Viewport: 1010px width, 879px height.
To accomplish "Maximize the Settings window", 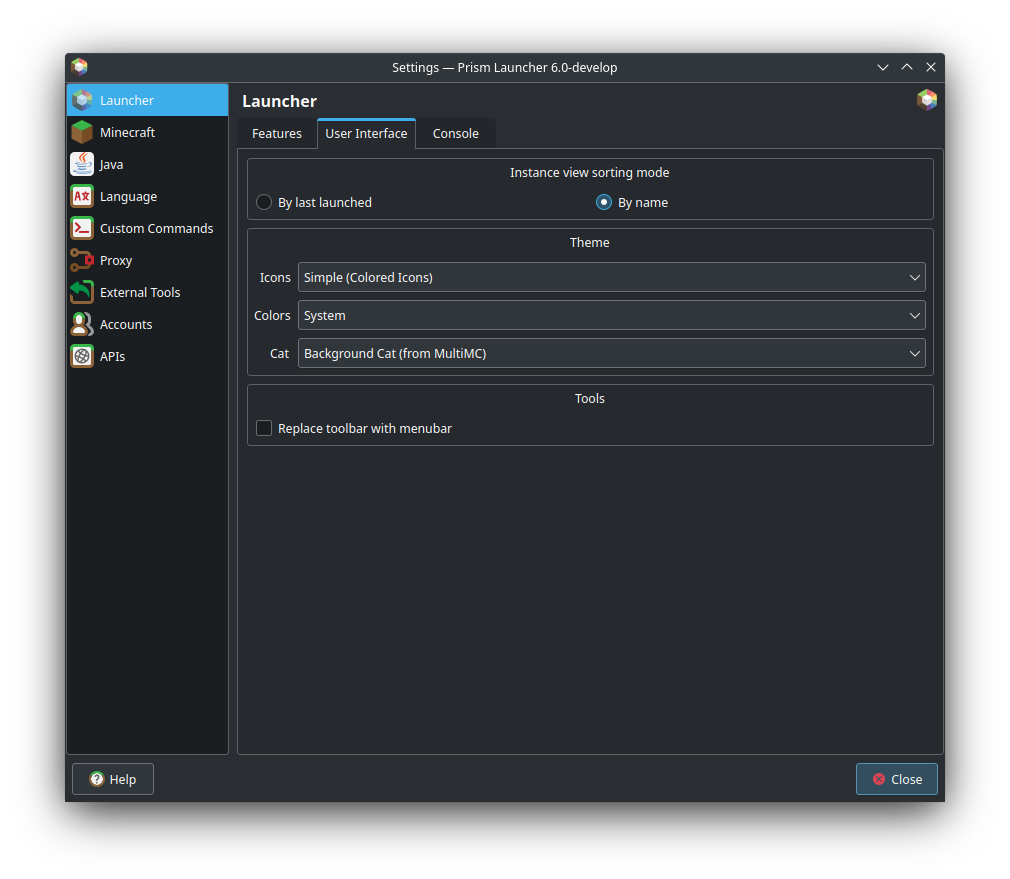I will [x=906, y=67].
